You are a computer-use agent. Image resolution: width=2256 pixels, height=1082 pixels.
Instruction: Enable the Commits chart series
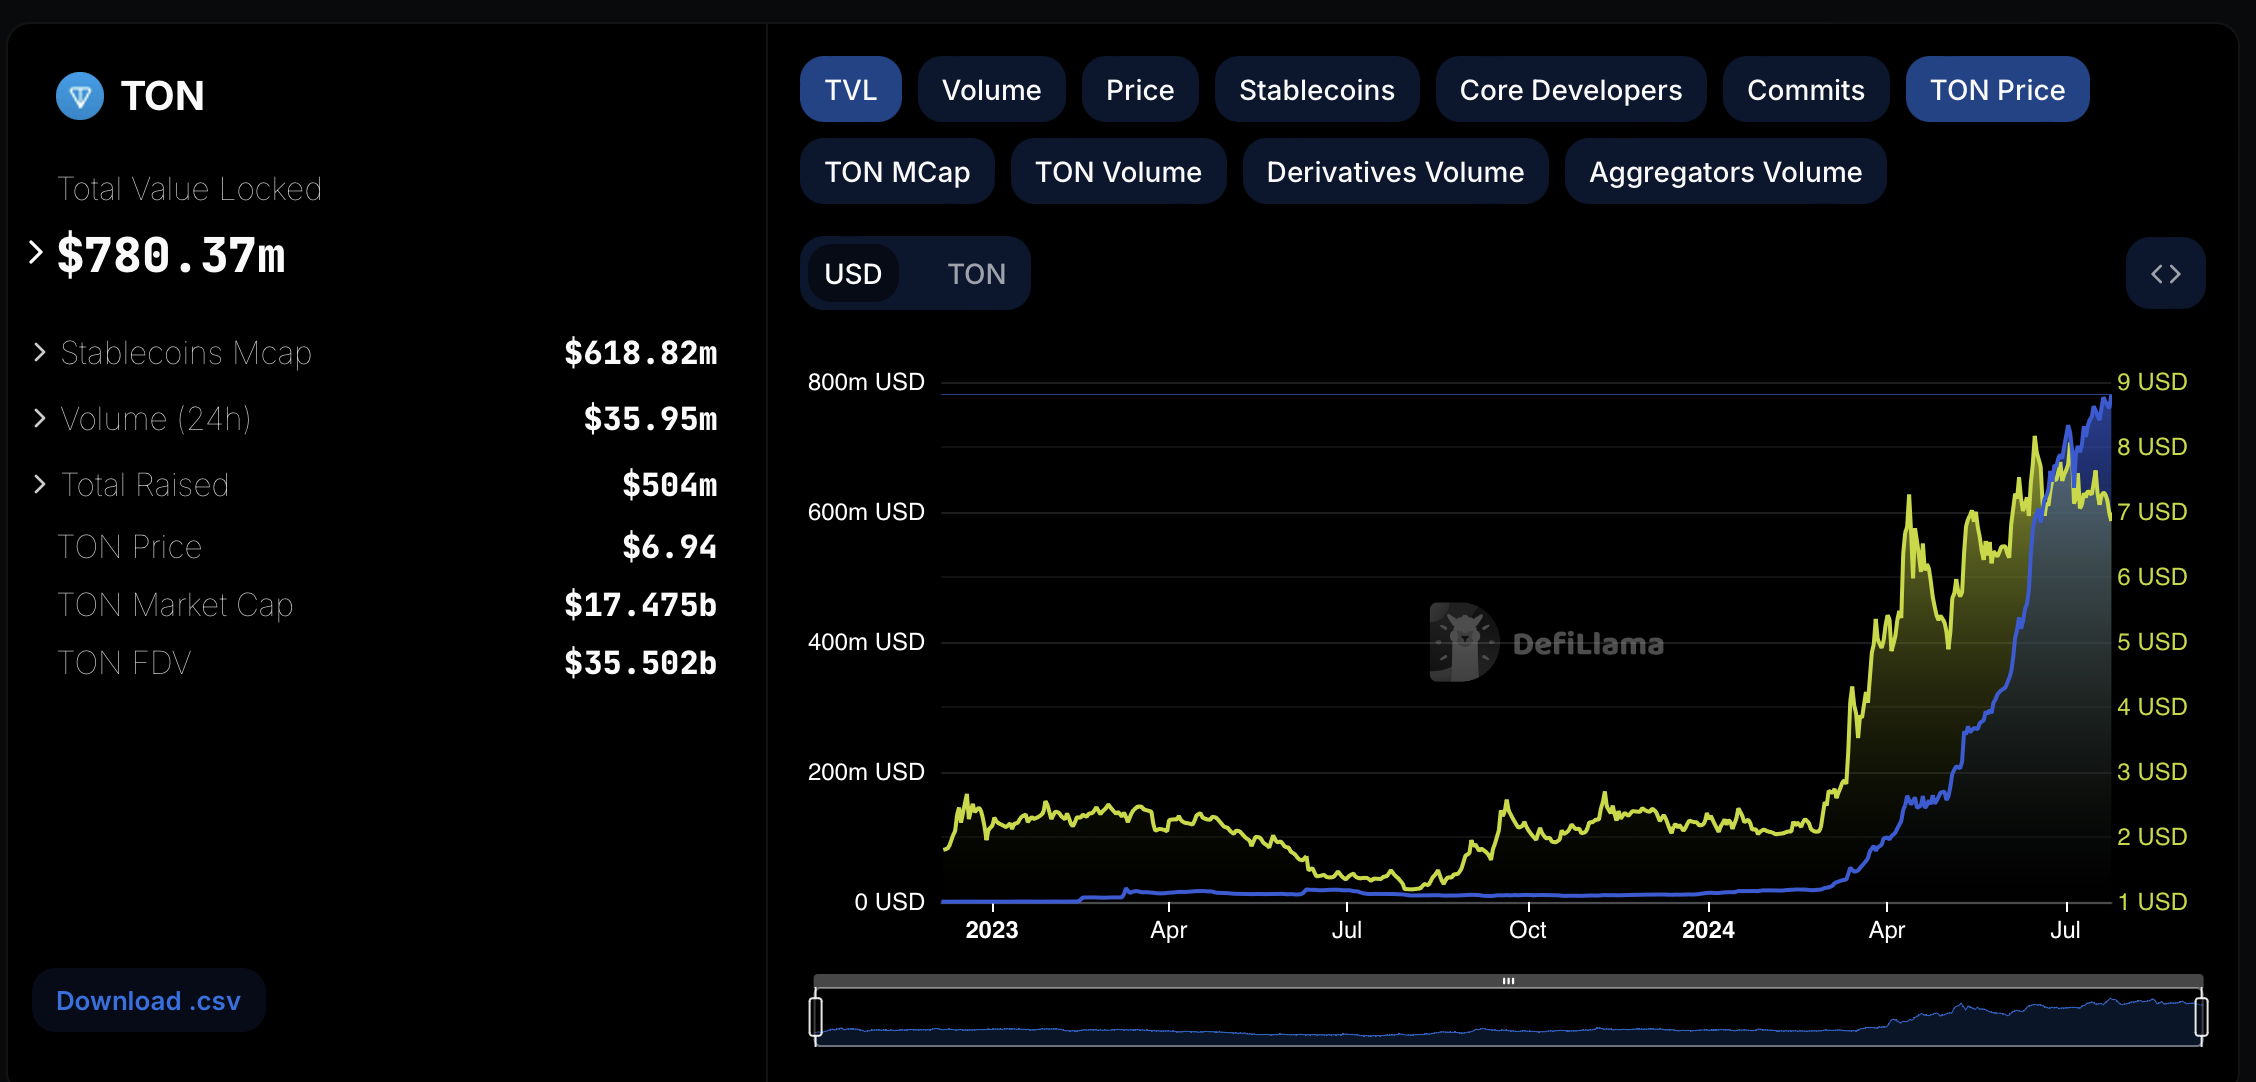pyautogui.click(x=1805, y=90)
